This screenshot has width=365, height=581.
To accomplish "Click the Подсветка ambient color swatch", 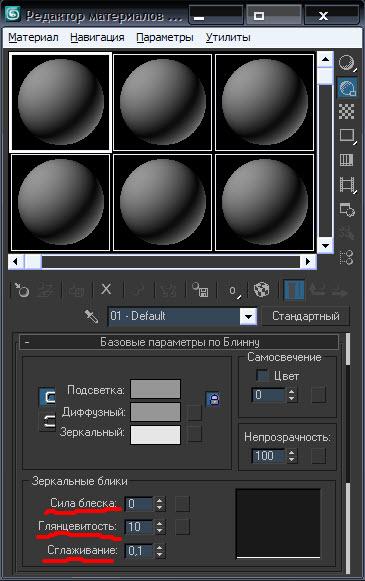I will pyautogui.click(x=156, y=389).
